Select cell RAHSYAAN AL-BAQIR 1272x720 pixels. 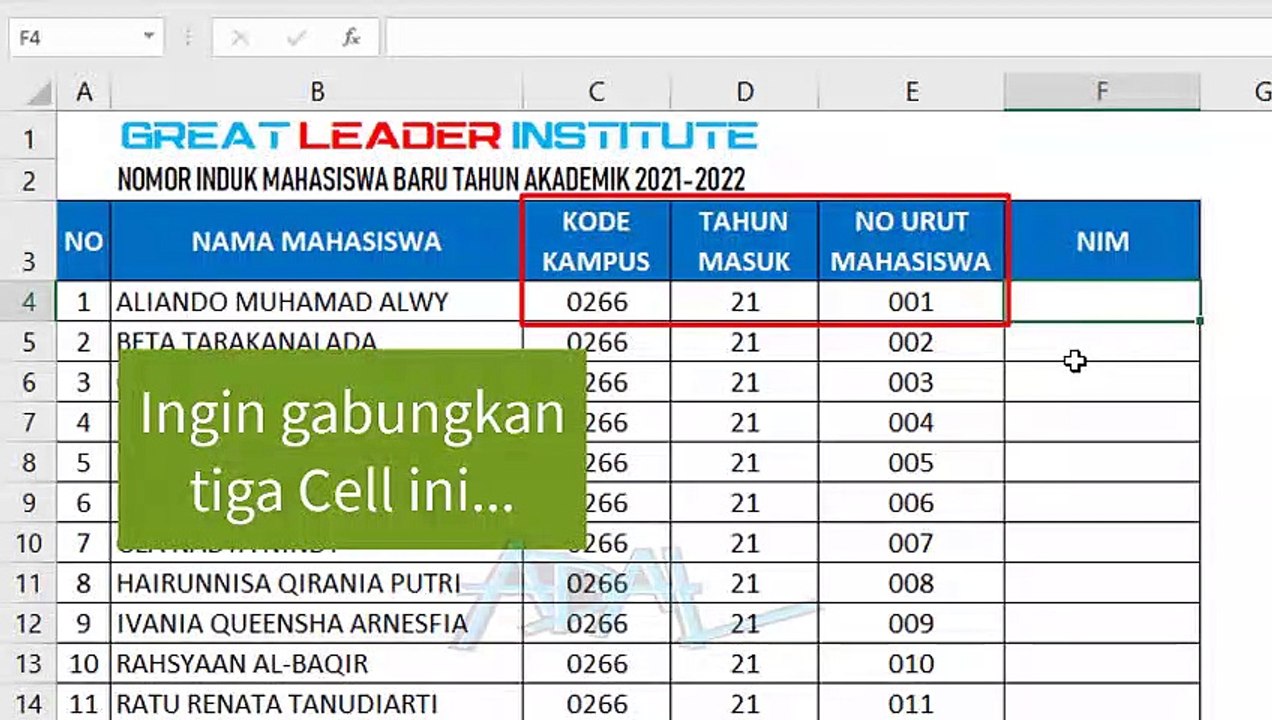pyautogui.click(x=317, y=664)
